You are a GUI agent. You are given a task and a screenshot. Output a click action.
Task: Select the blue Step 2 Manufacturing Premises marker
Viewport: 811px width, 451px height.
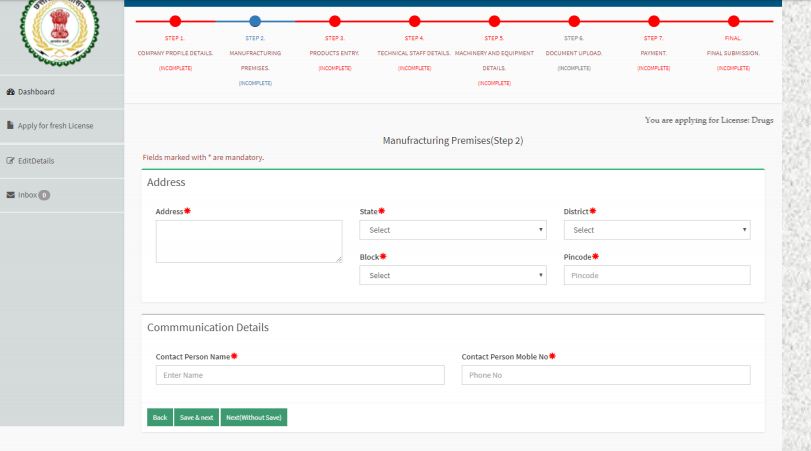coord(255,20)
